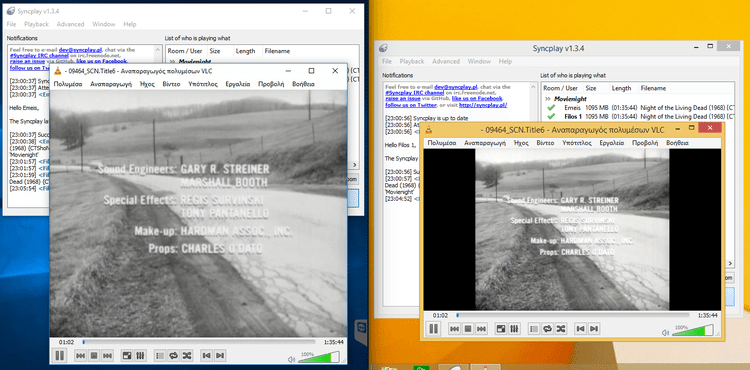Click dev@syncplay.pl link in right Syncplay
Screen dimensions: 750x370
pyautogui.click(x=456, y=87)
